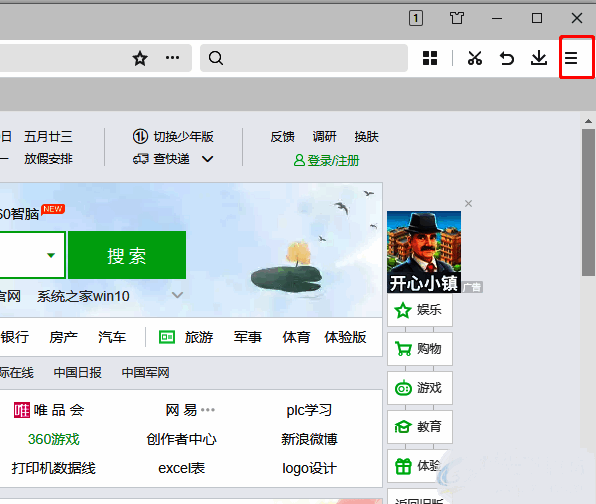This screenshot has height=504, width=596.
Task: Open the downloads manager icon
Action: click(x=539, y=58)
